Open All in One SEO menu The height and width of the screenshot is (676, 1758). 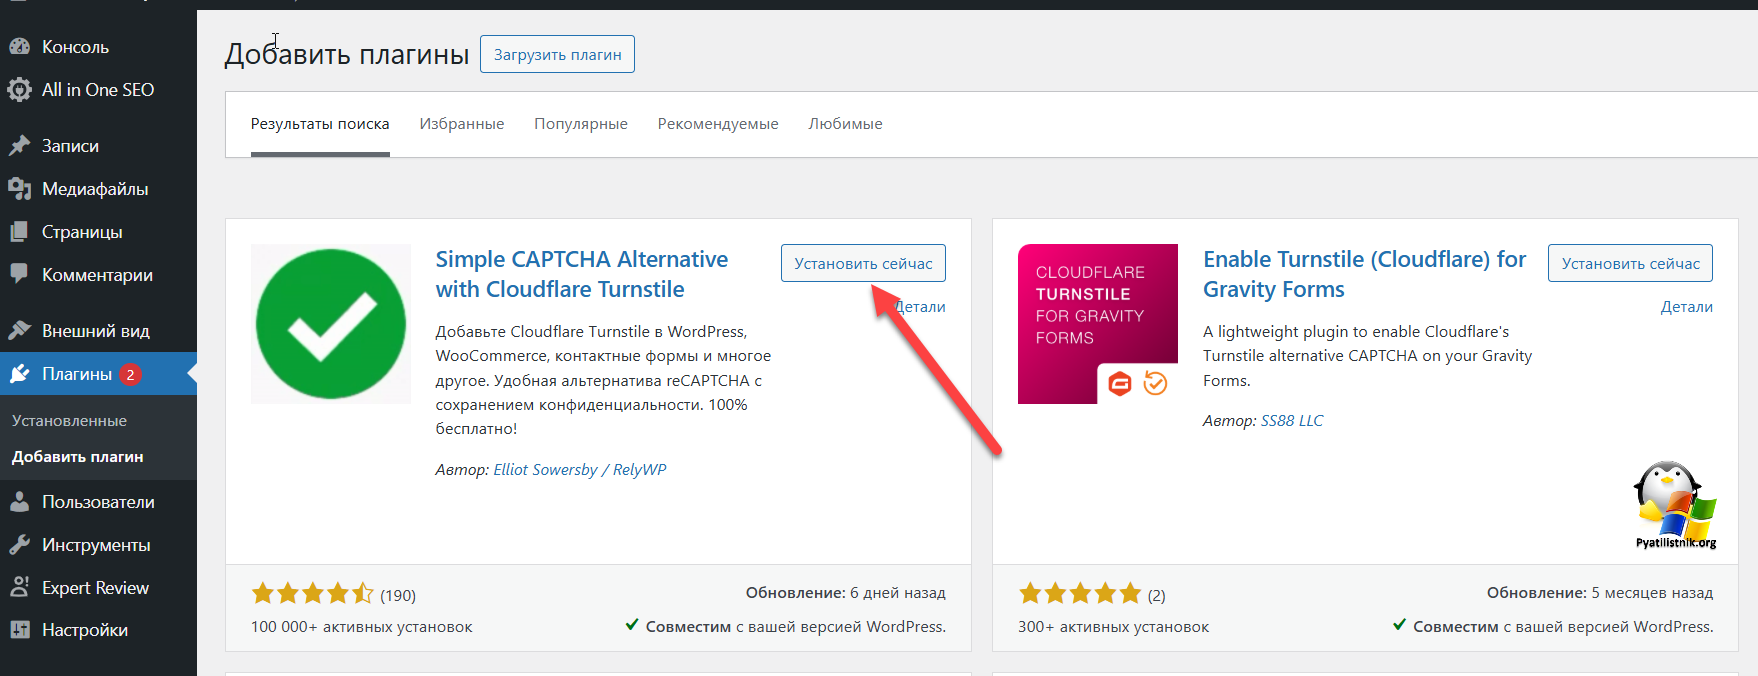pos(98,90)
